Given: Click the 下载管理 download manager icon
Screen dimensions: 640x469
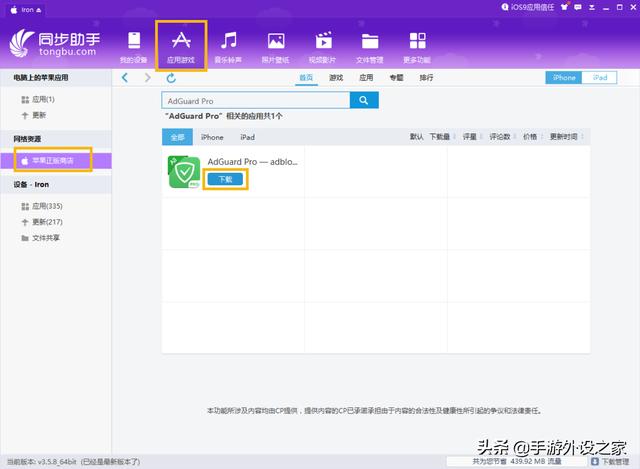Looking at the screenshot, I should pyautogui.click(x=595, y=461).
